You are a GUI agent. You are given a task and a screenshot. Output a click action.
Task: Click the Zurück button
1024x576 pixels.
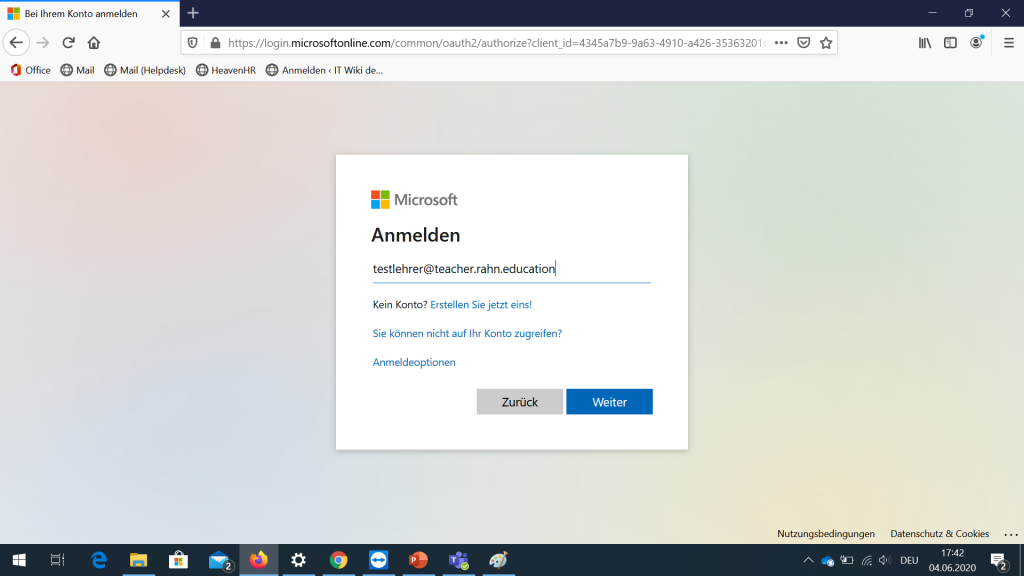(519, 402)
